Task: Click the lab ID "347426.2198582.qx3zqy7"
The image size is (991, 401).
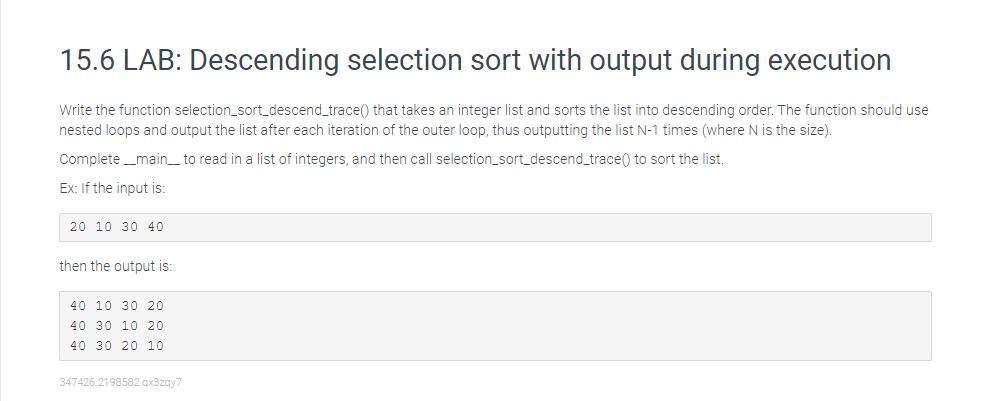Action: [121, 382]
